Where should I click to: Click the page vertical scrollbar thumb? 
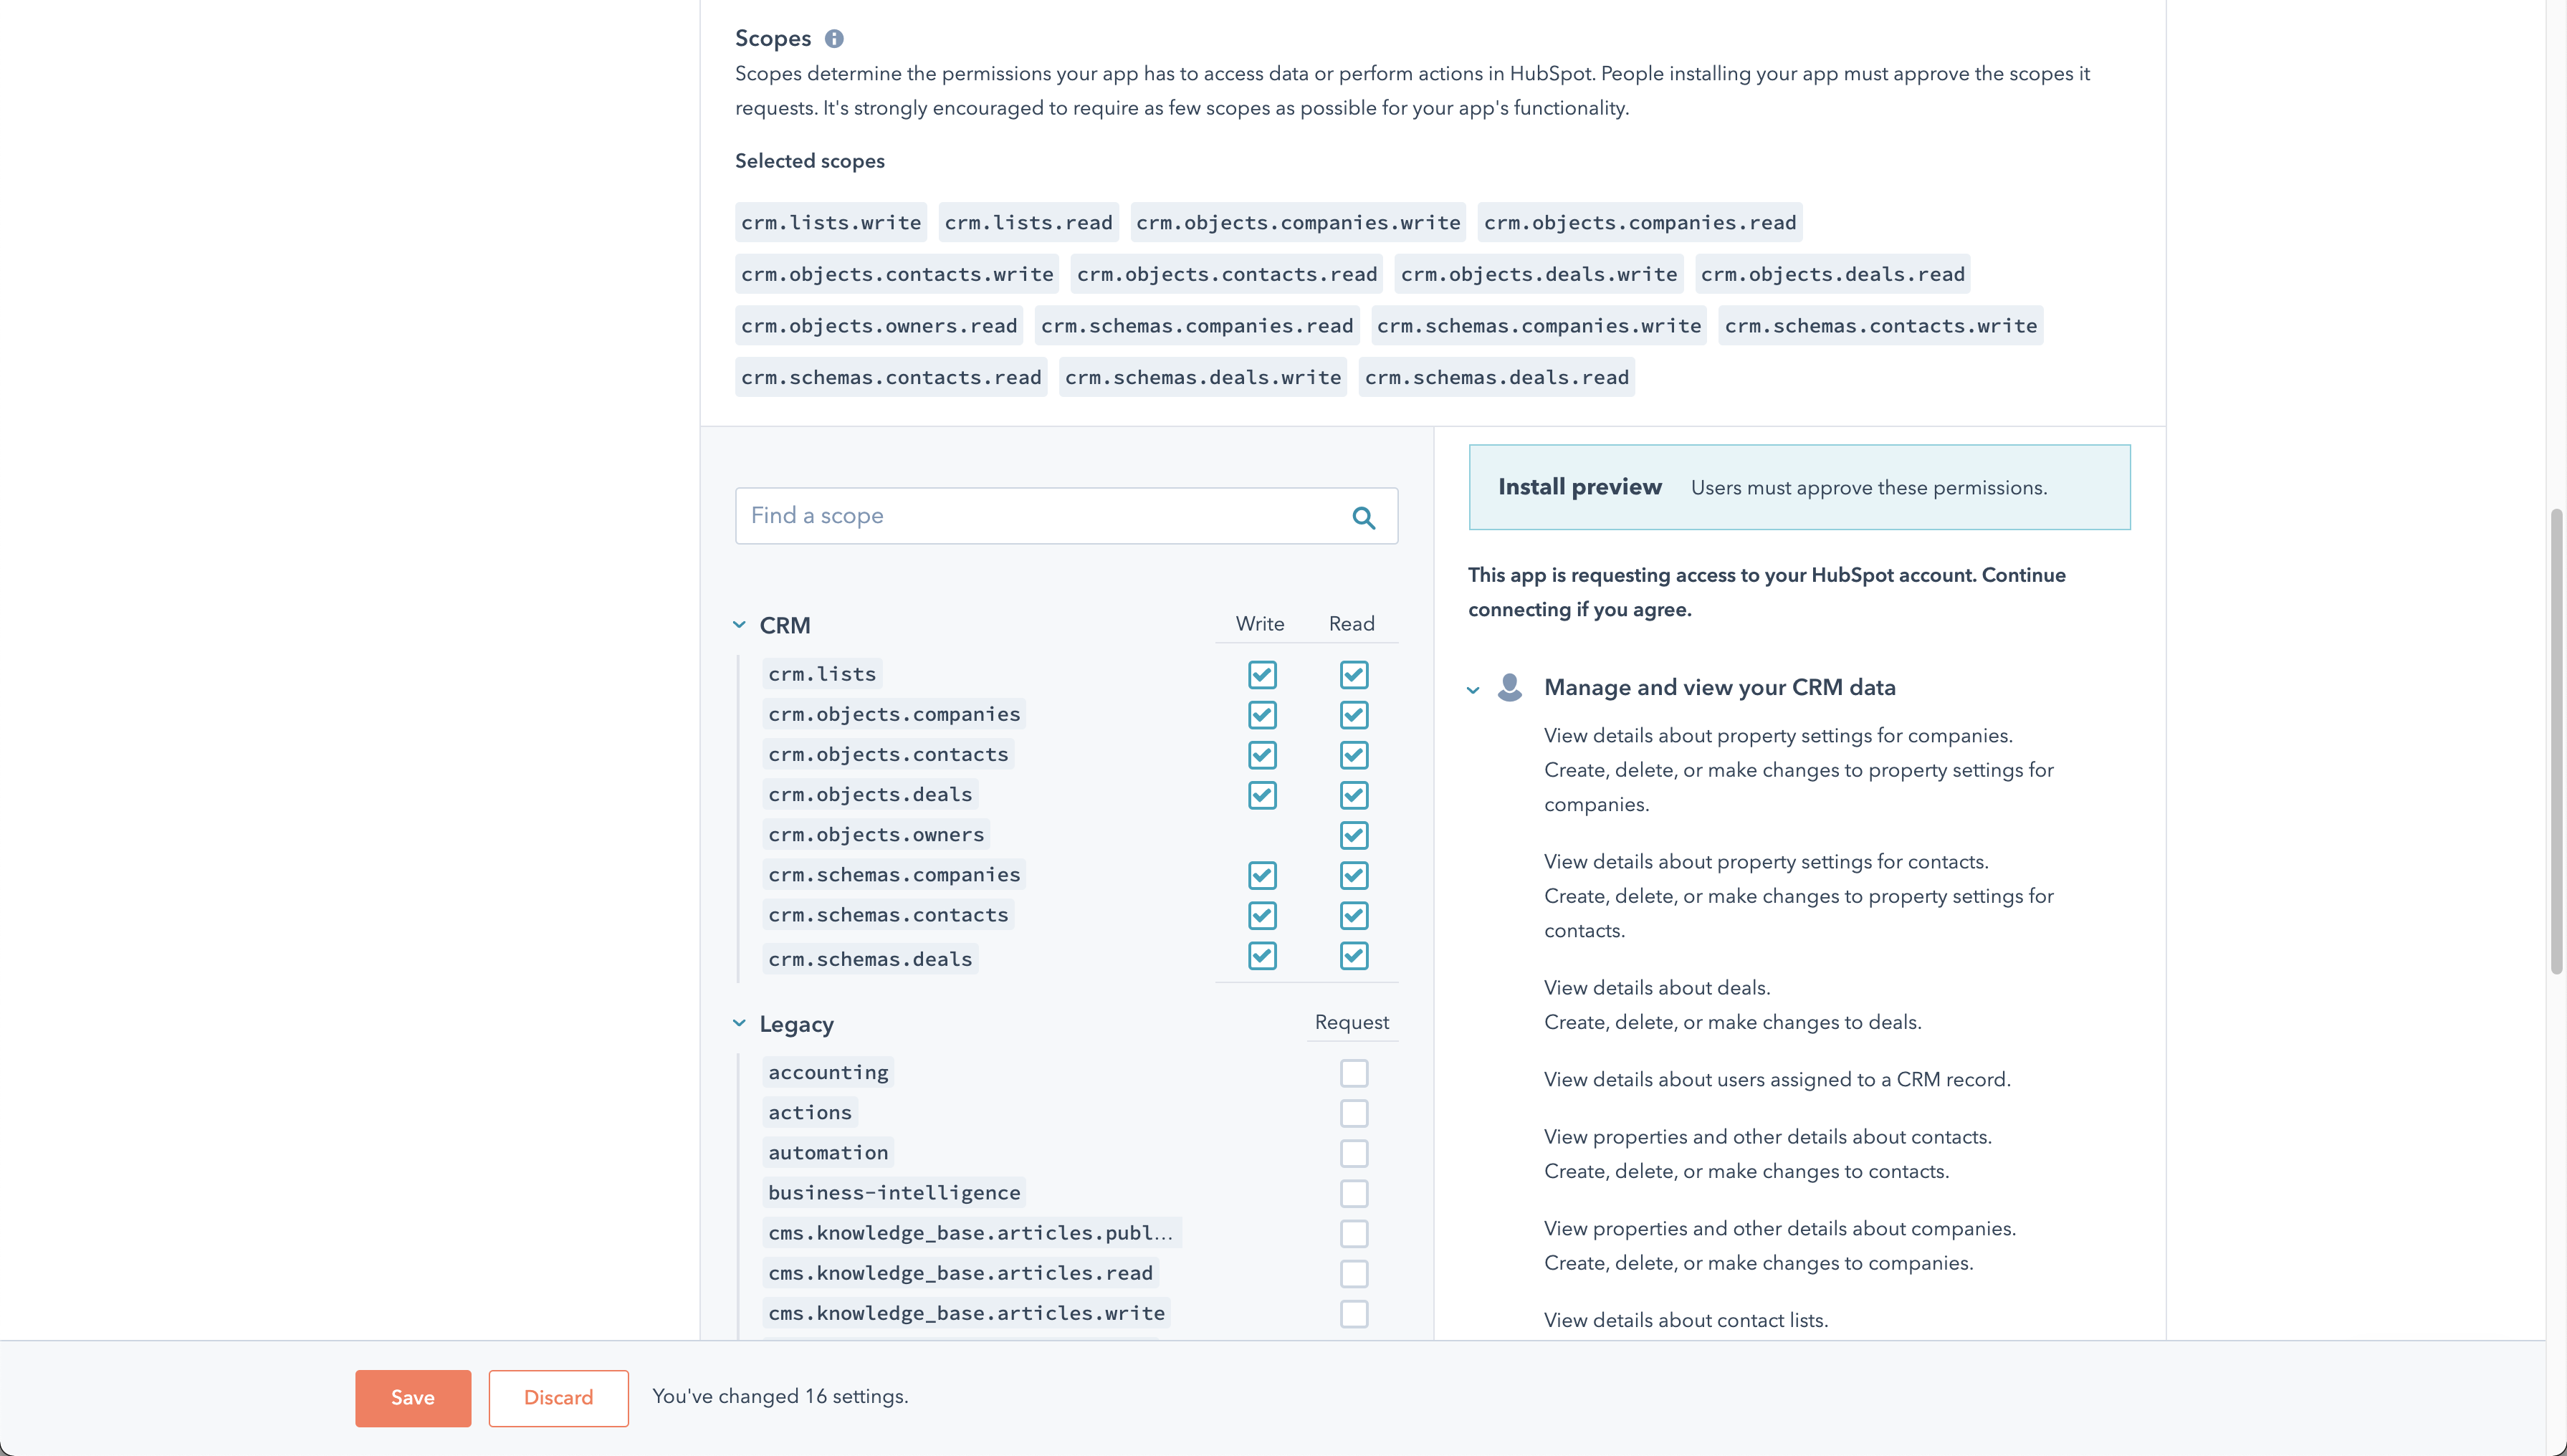pos(2556,740)
